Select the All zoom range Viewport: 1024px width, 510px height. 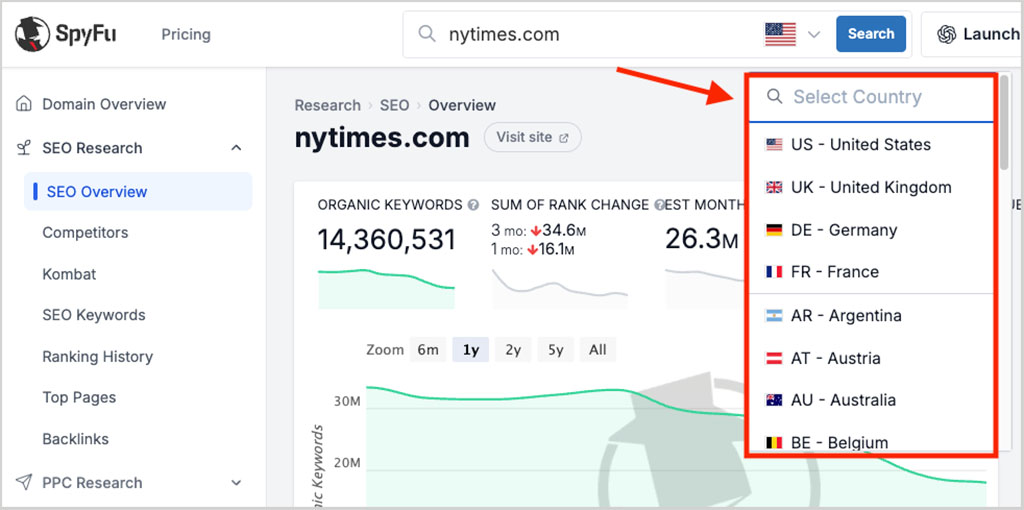pyautogui.click(x=598, y=350)
